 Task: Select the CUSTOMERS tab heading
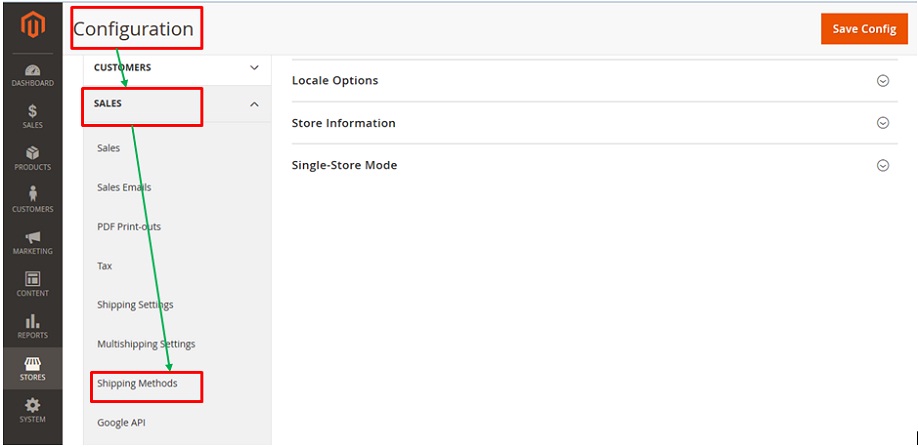[122, 67]
